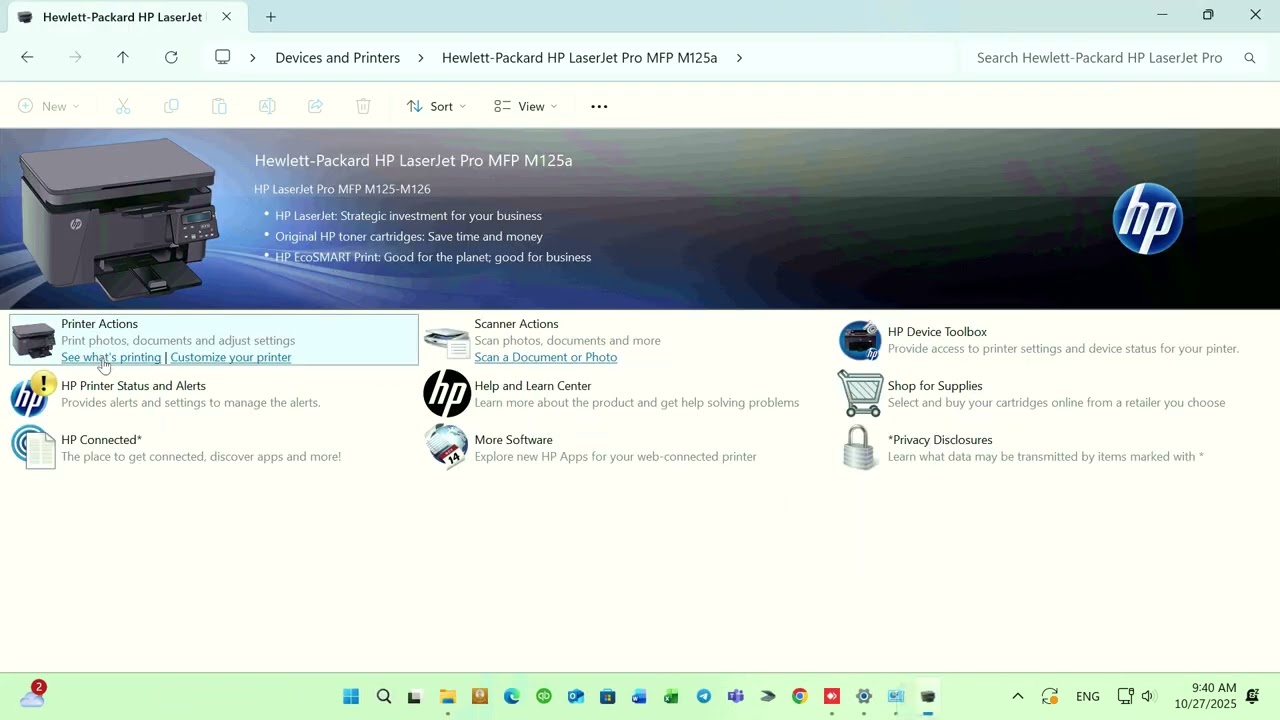This screenshot has width=1280, height=720.
Task: Click the HP Connected* title
Action: pyautogui.click(x=101, y=440)
